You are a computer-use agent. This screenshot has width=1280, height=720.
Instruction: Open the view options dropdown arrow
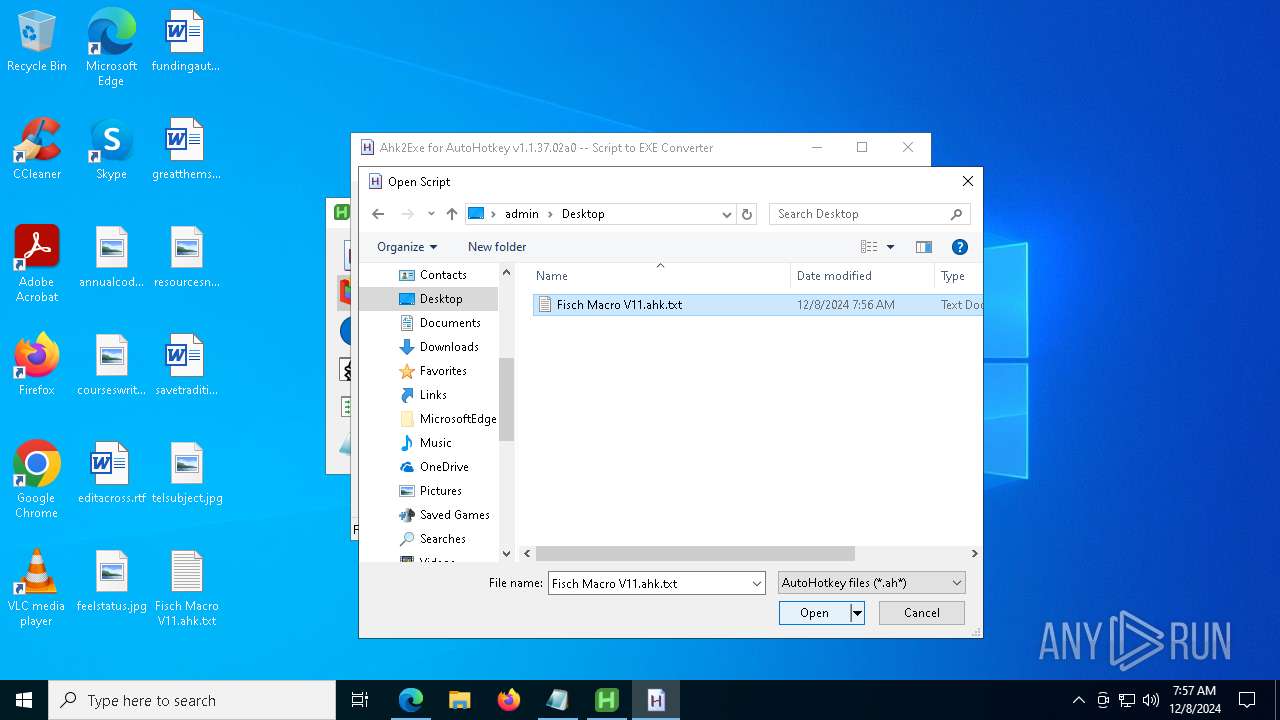(x=890, y=247)
